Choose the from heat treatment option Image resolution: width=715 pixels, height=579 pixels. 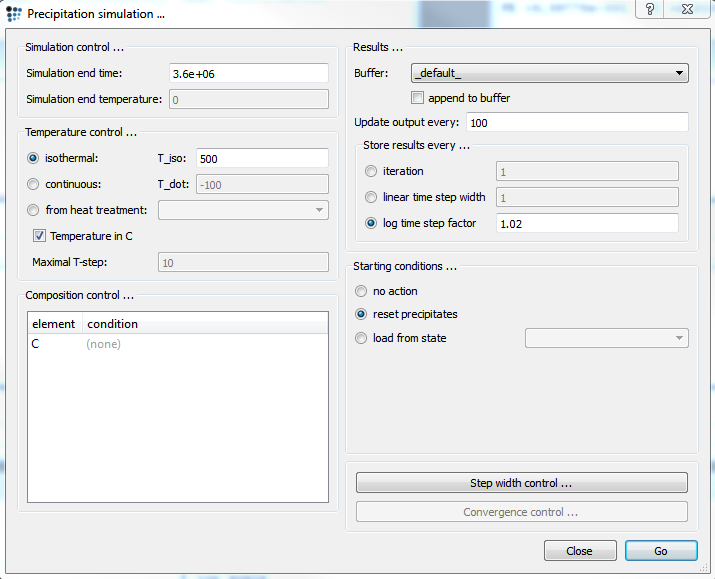coord(34,210)
